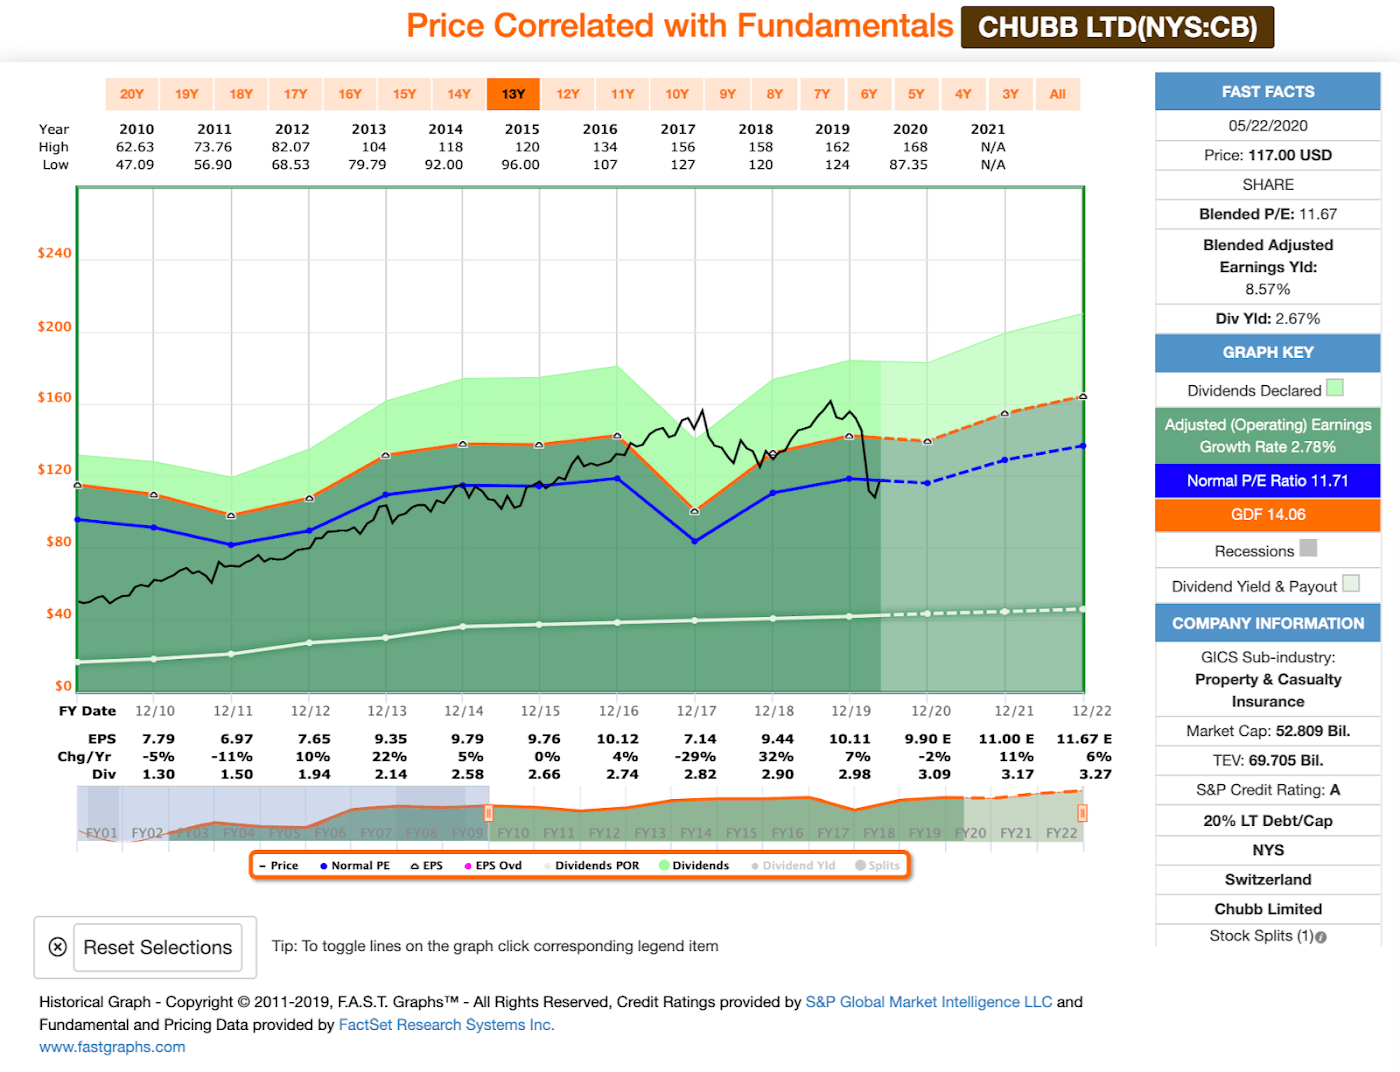Select the 19Y time range tab
1400x1072 pixels.
[187, 94]
